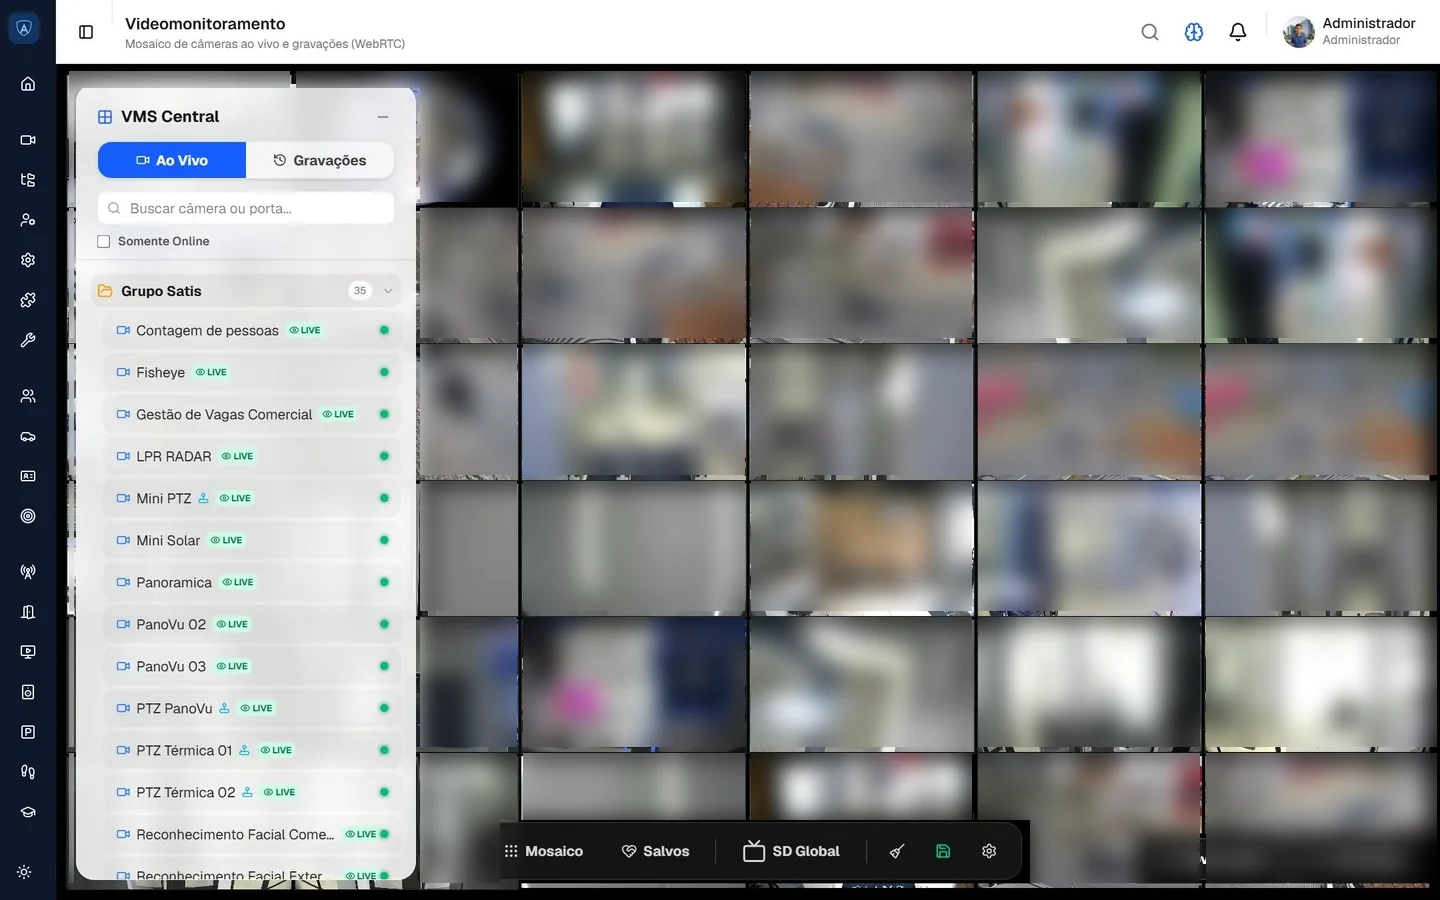Enable the Somente Online checkbox

(x=104, y=241)
